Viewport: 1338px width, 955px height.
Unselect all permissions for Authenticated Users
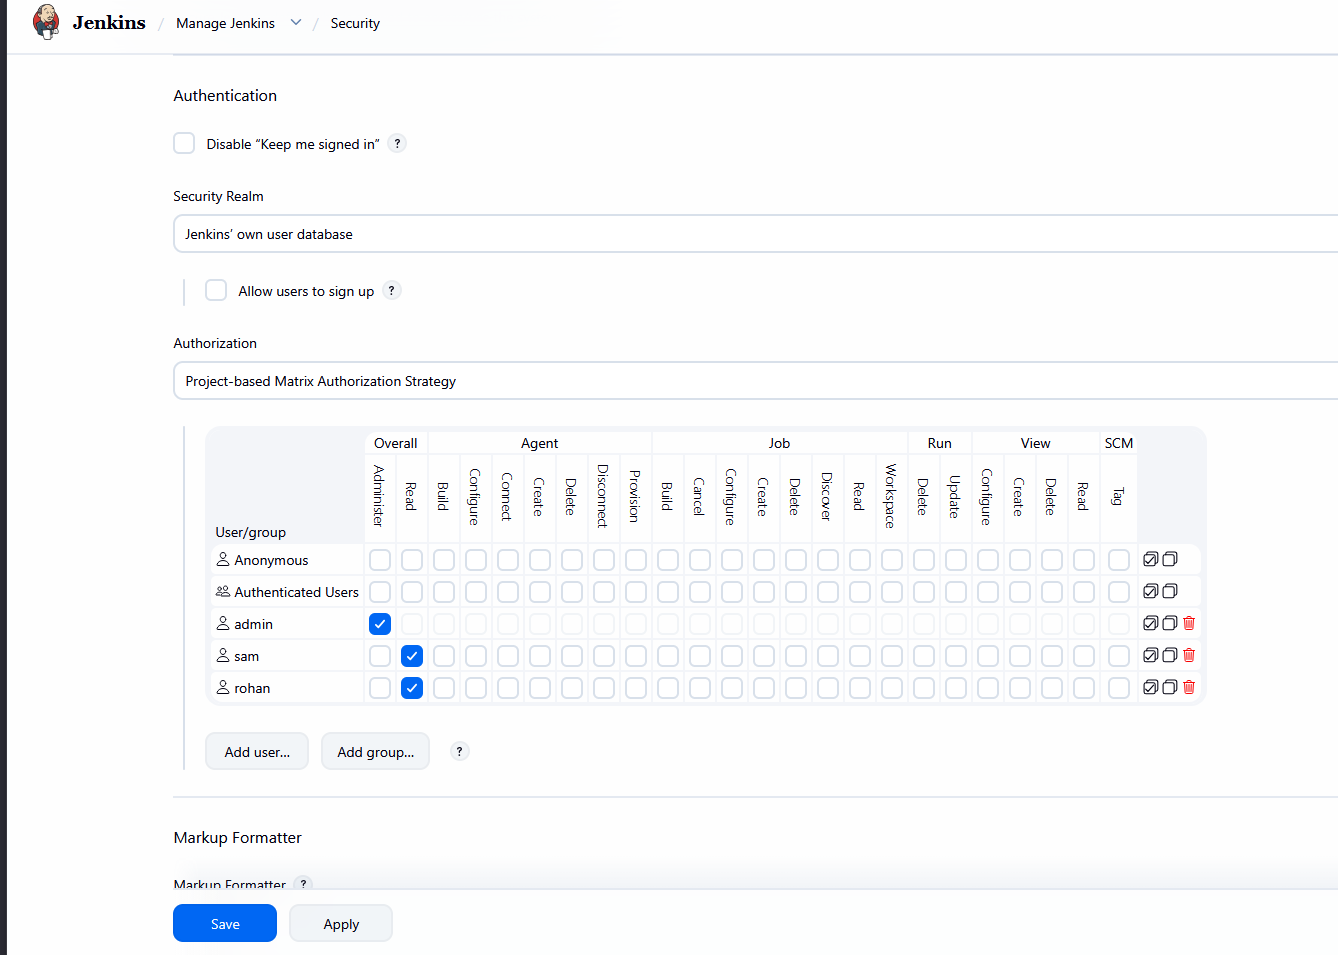pos(1170,591)
